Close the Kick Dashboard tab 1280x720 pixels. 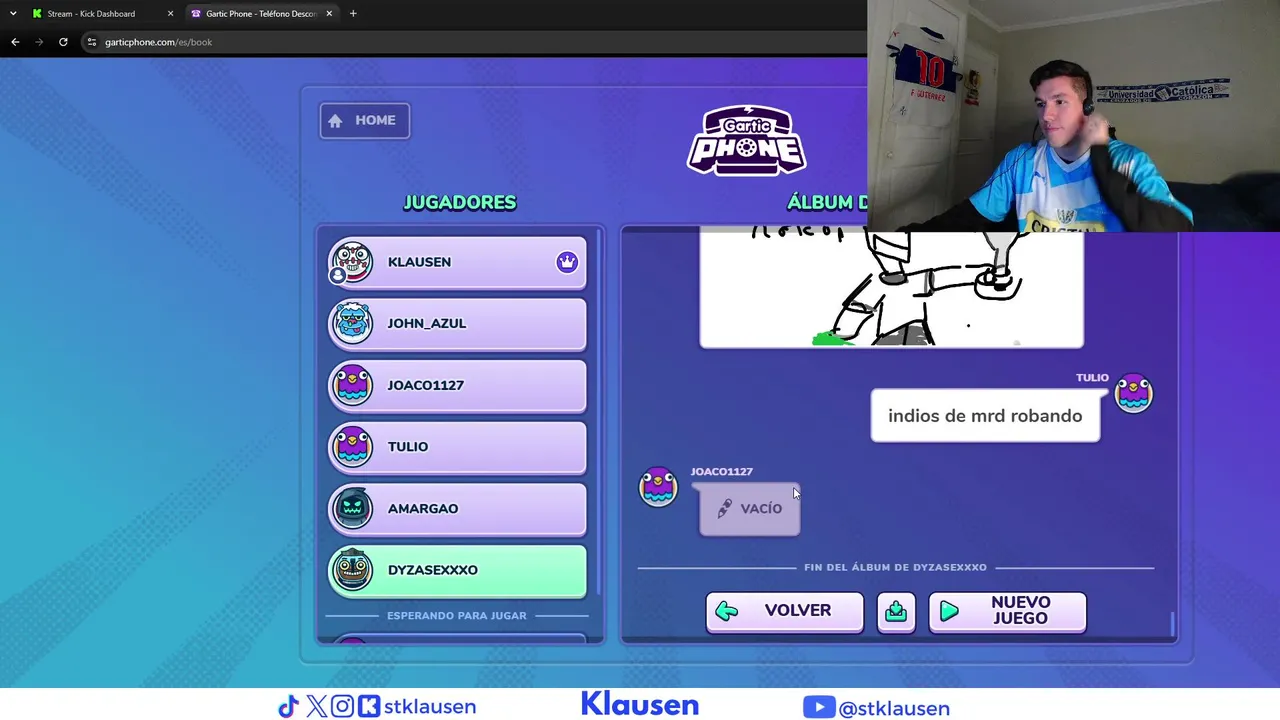pyautogui.click(x=170, y=14)
